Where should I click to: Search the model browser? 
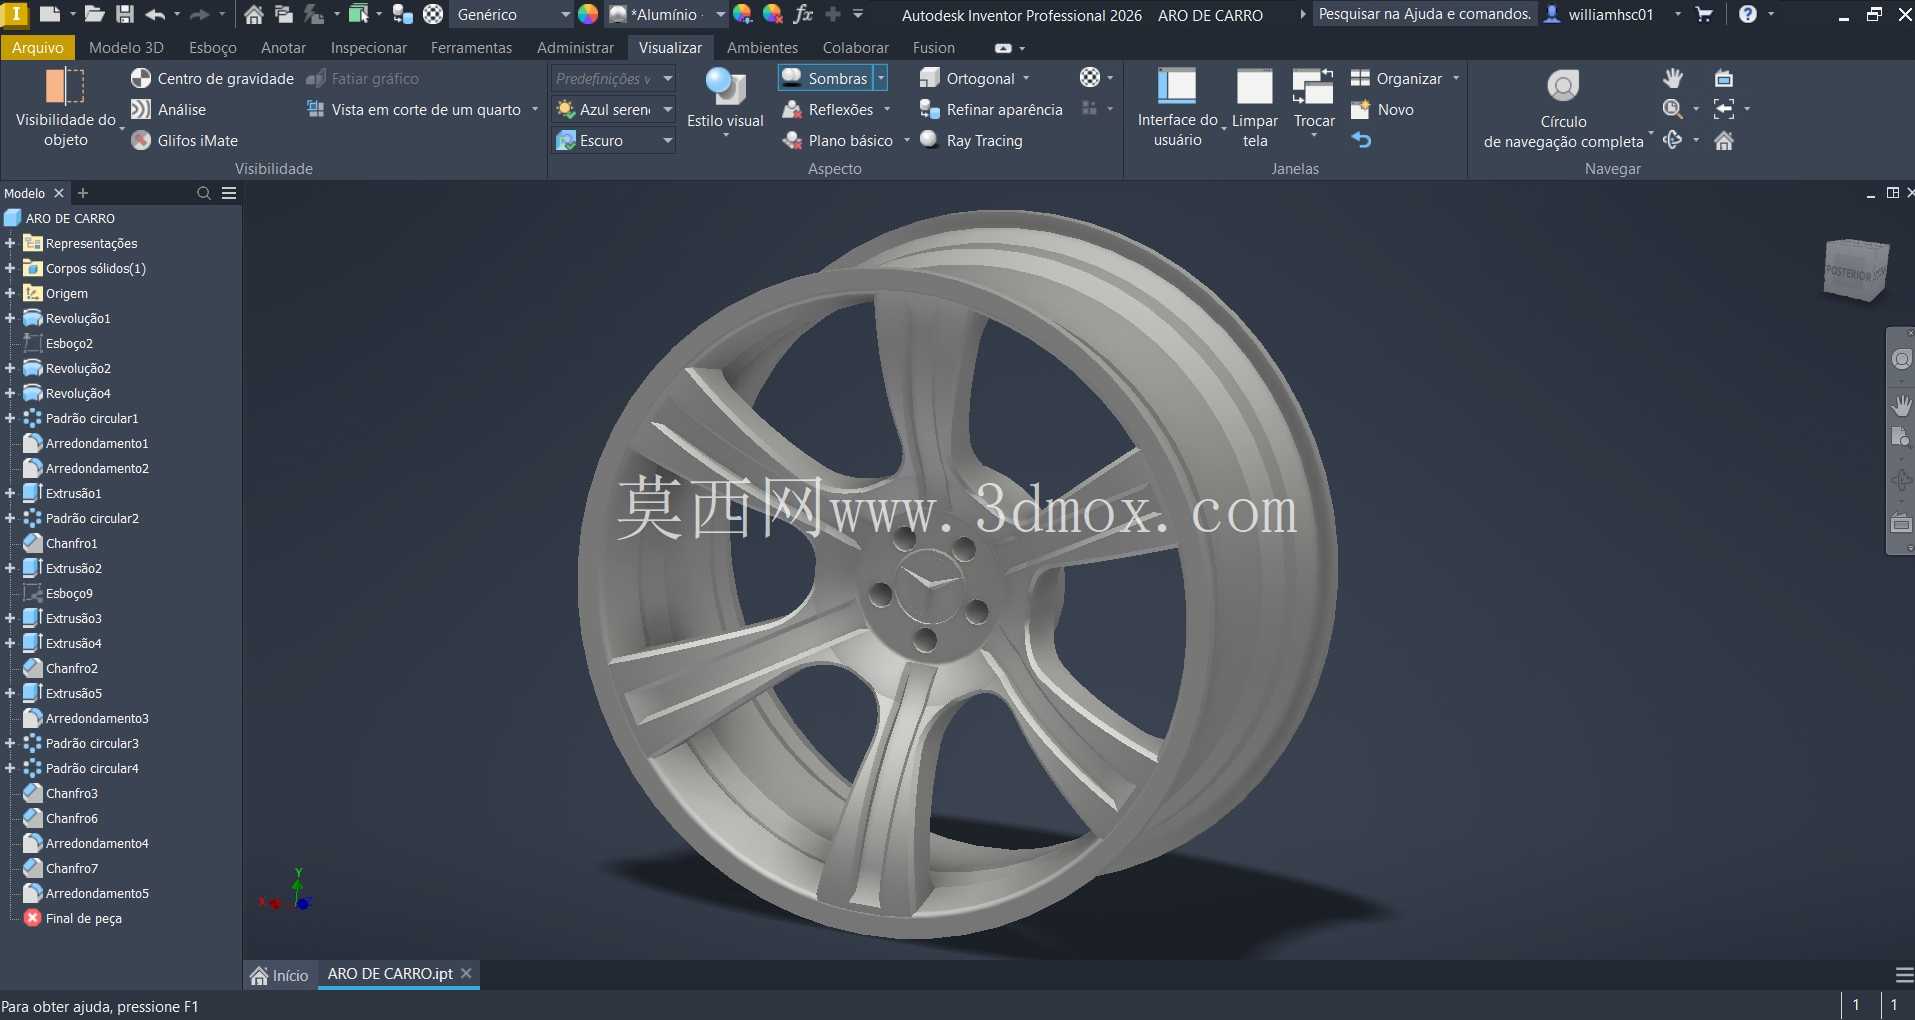204,193
